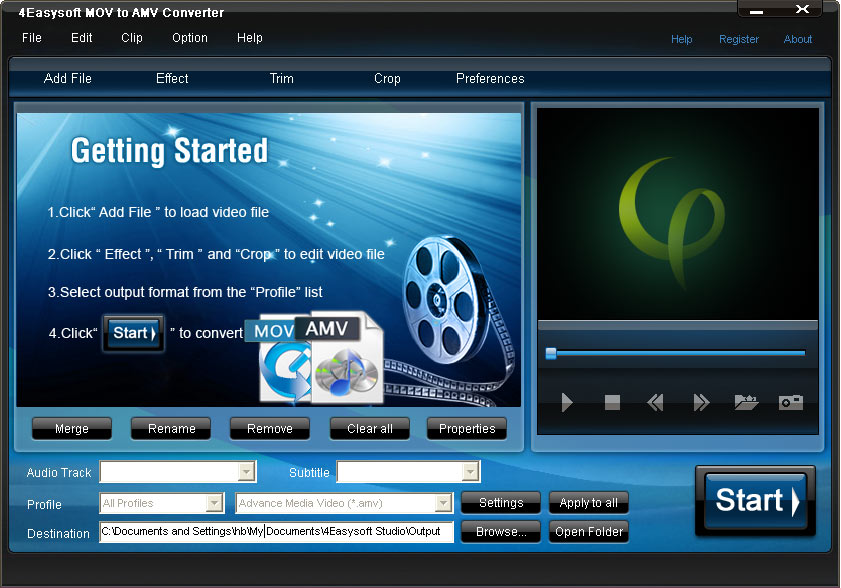Open the Subtitle dropdown
The width and height of the screenshot is (841, 588).
(x=469, y=471)
